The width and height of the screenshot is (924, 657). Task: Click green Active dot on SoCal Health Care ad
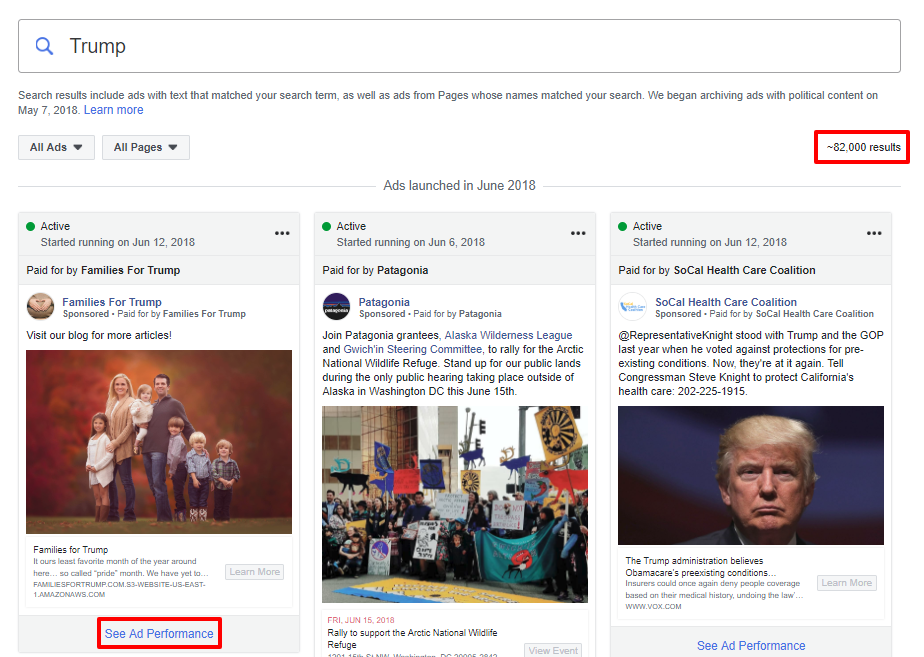coord(622,226)
